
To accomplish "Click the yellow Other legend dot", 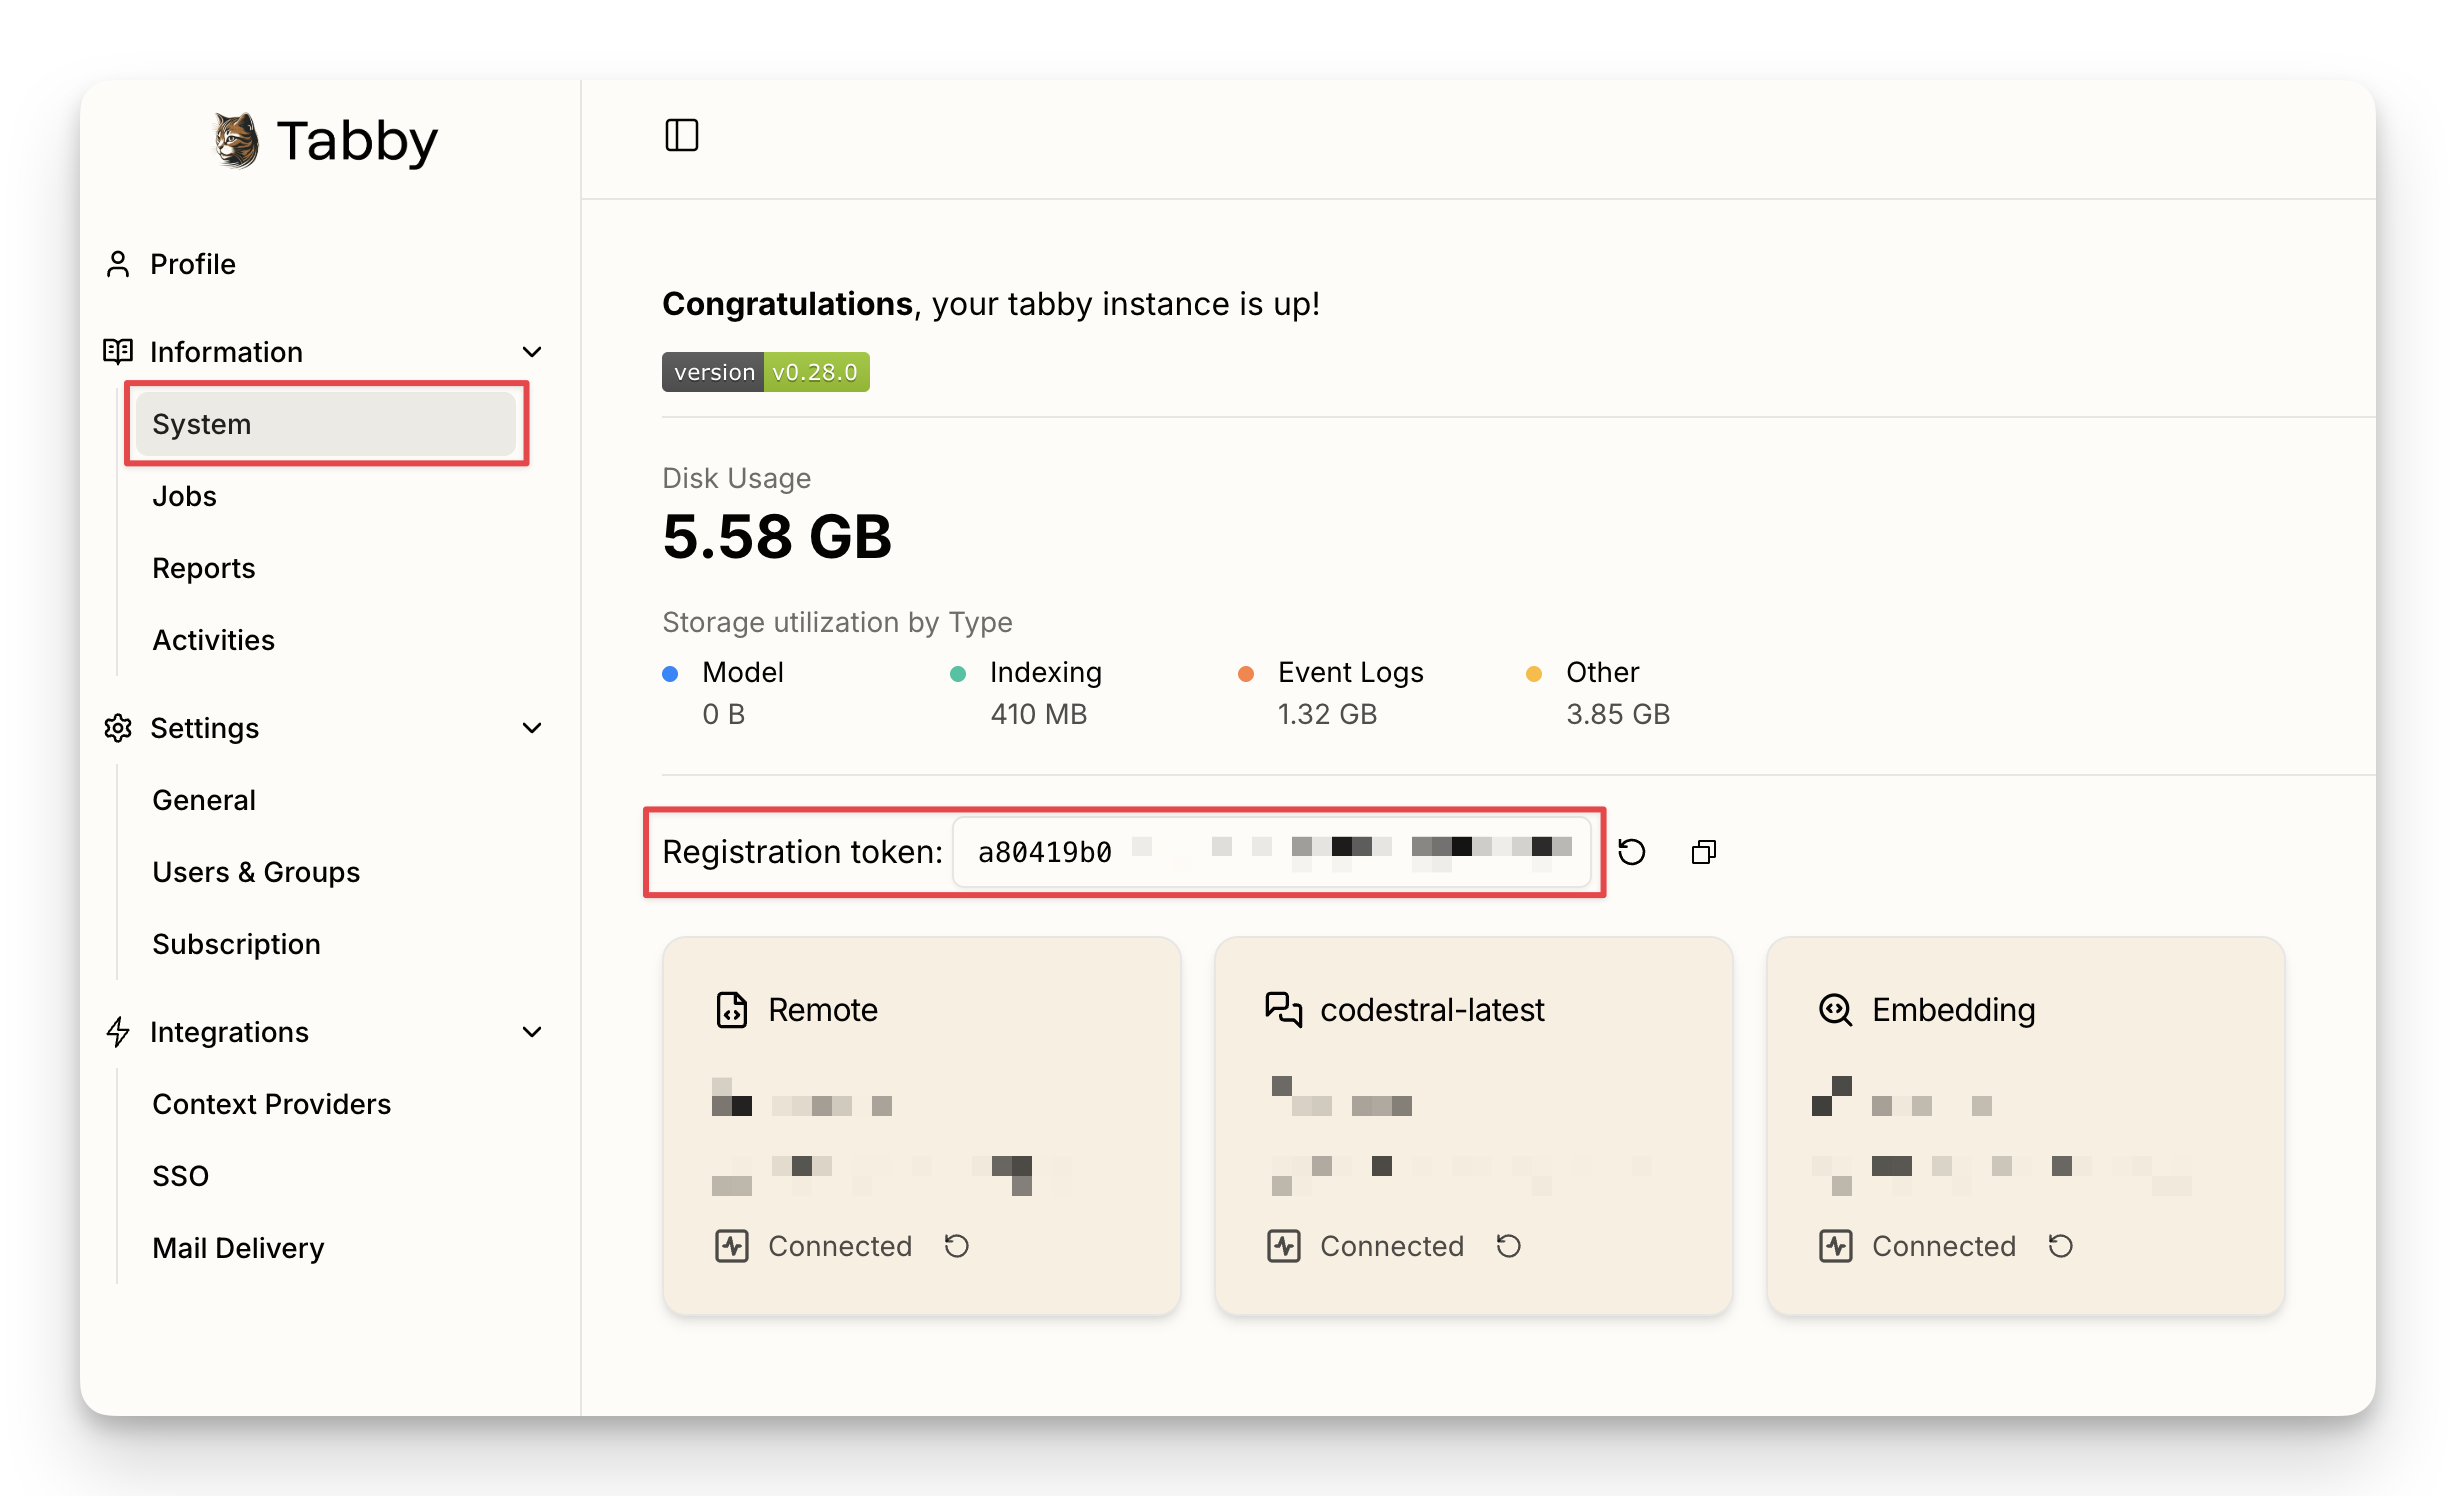I will coord(1534,673).
